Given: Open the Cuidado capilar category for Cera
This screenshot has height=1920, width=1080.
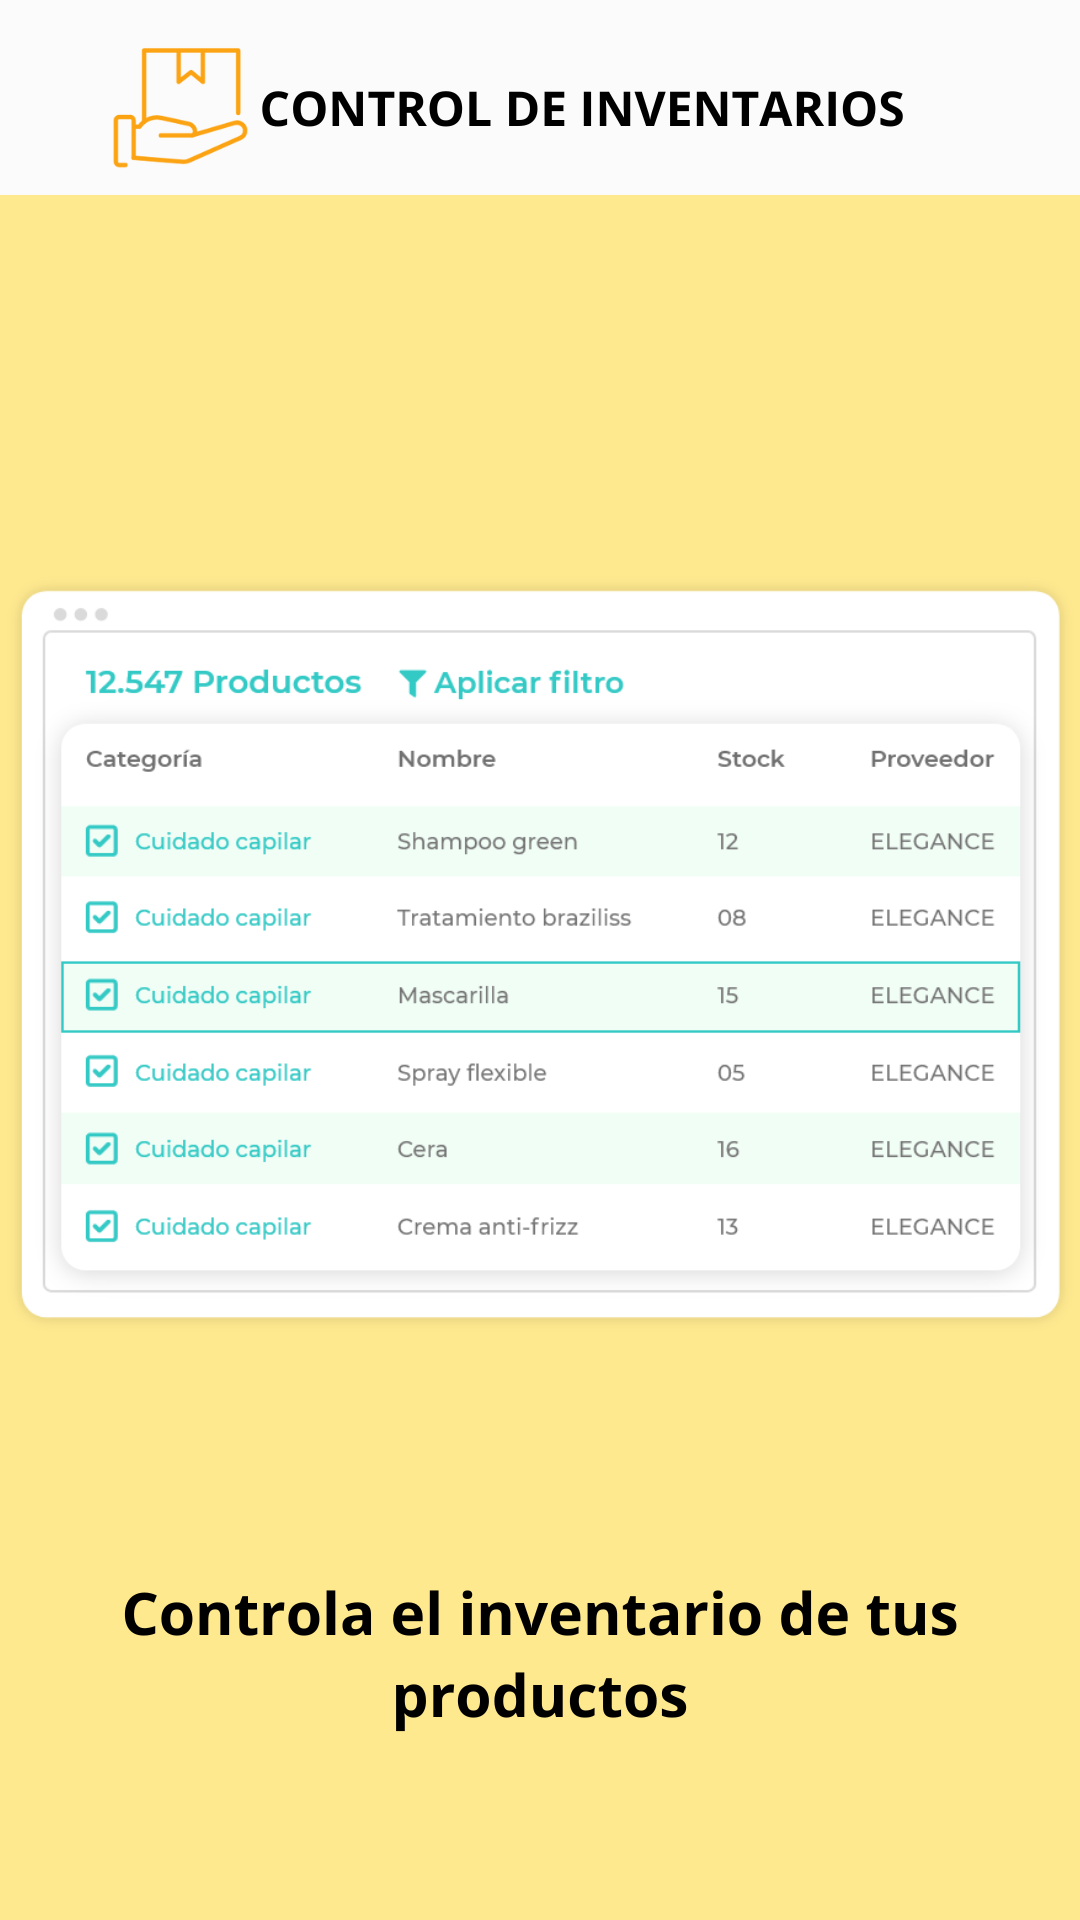Looking at the screenshot, I should click(223, 1149).
